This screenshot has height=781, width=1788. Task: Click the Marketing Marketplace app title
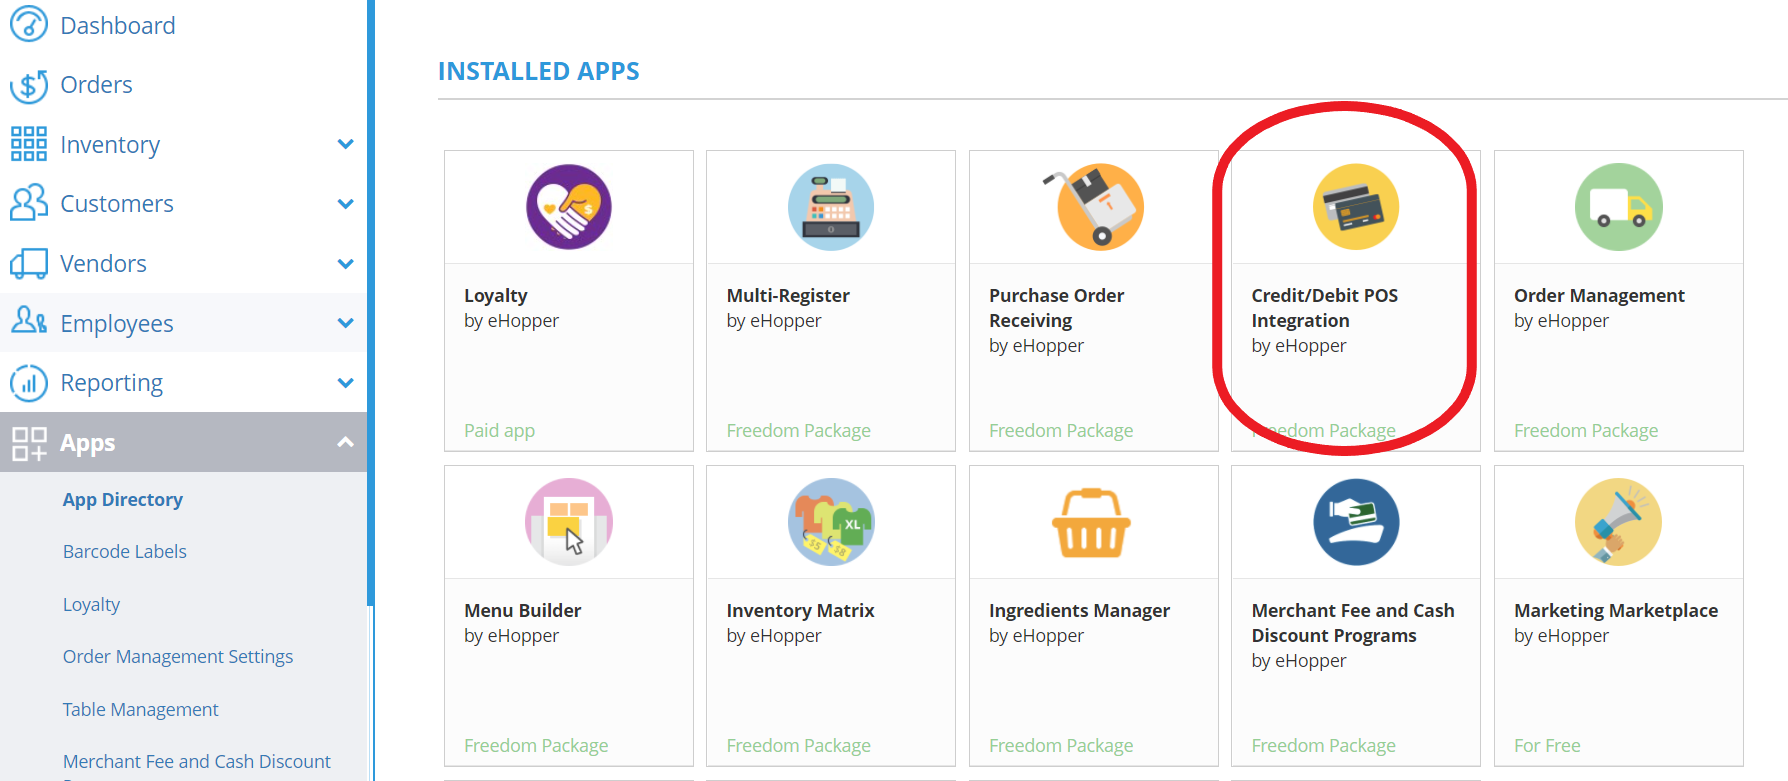pyautogui.click(x=1616, y=611)
